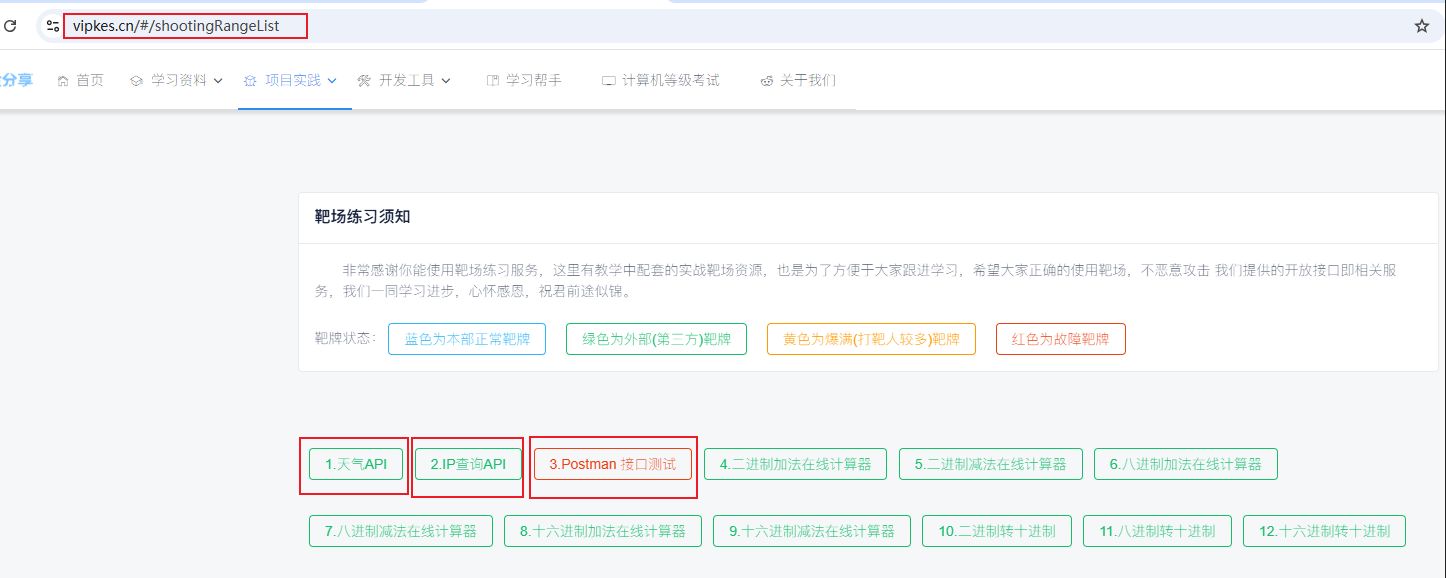The height and width of the screenshot is (578, 1446).
Task: Click the 学习资料 layers icon
Action: [137, 80]
